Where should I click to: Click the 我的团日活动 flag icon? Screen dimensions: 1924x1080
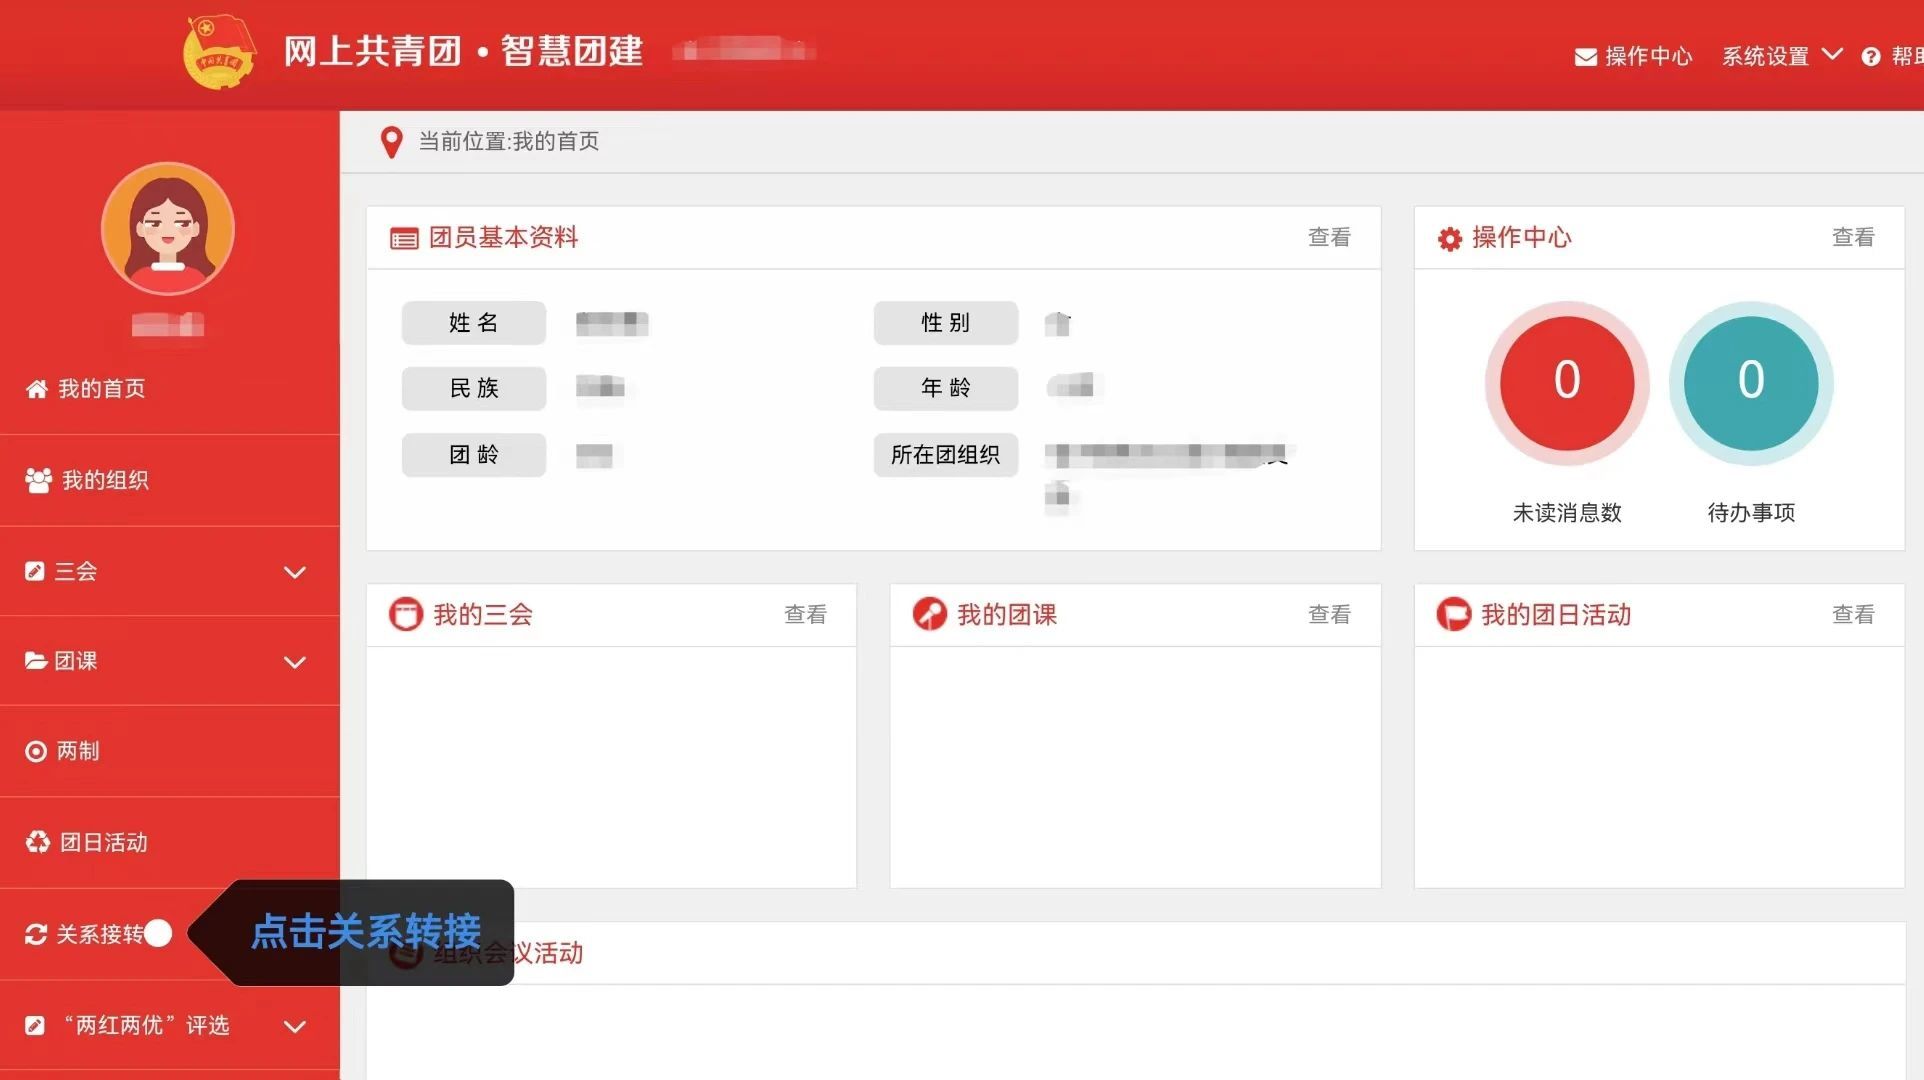point(1452,614)
